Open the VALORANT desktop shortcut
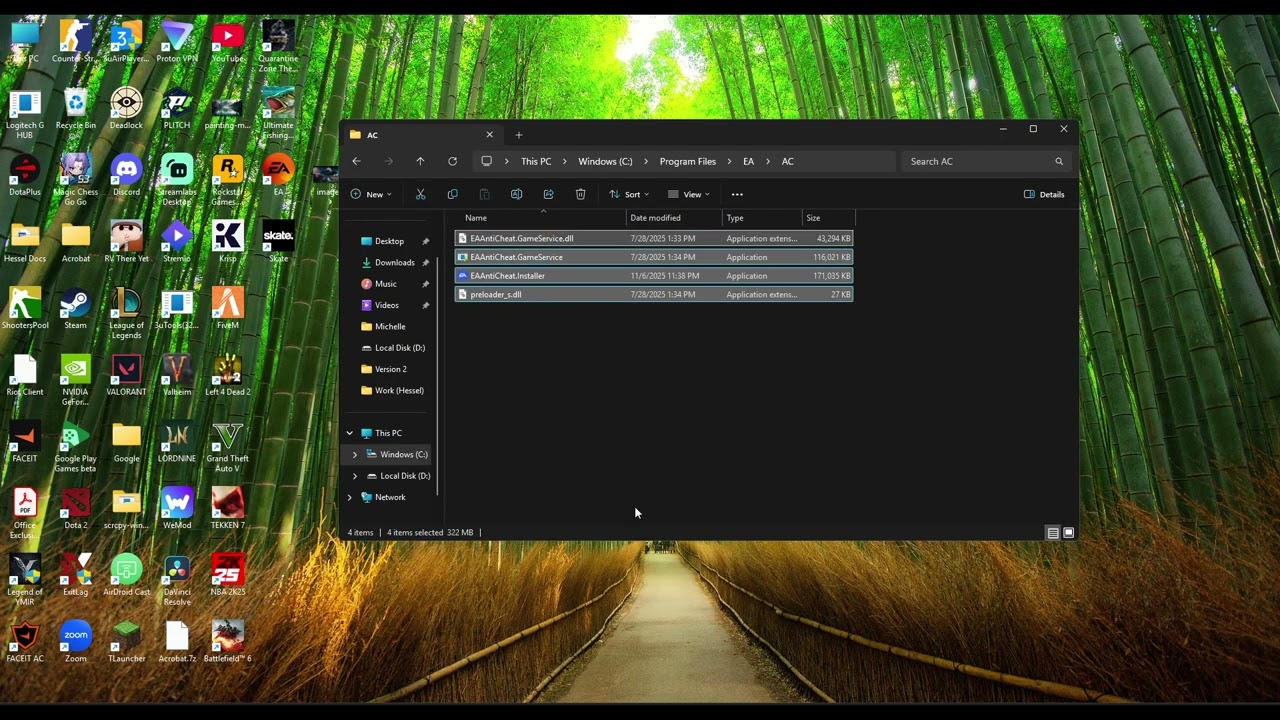The height and width of the screenshot is (720, 1280). 126,376
